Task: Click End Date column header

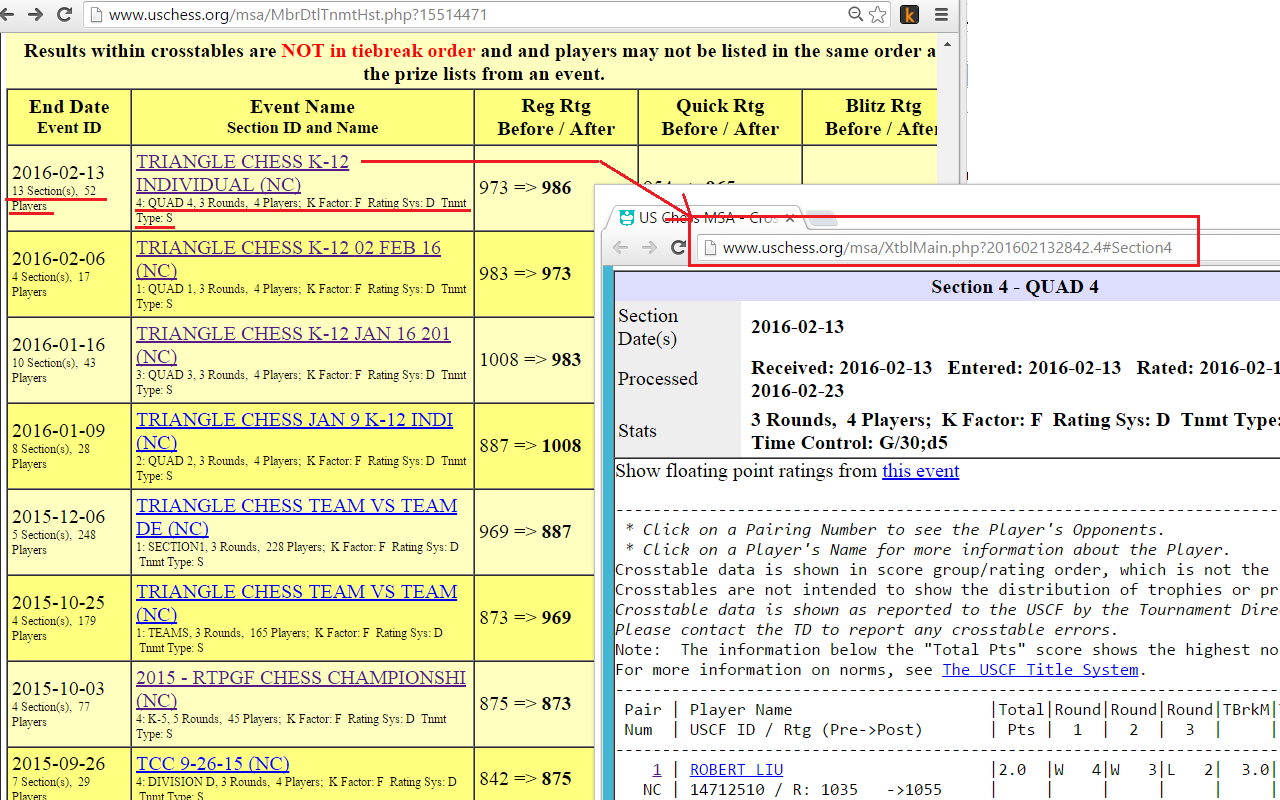Action: click(x=69, y=117)
